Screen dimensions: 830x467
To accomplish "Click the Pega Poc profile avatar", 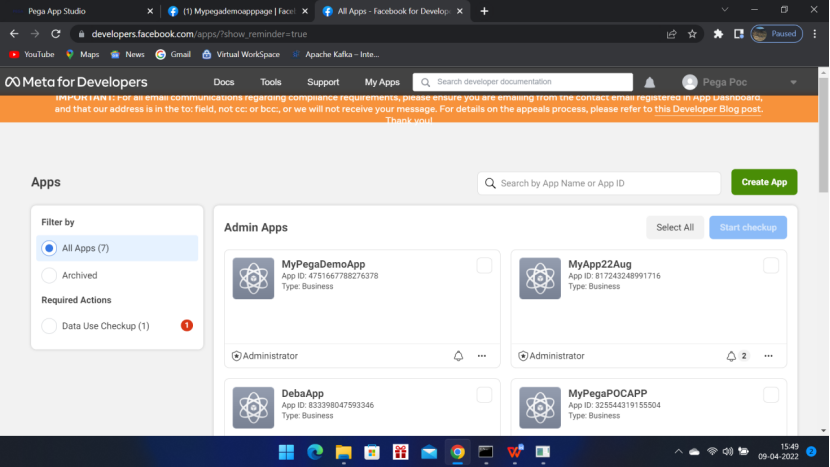I will (689, 82).
